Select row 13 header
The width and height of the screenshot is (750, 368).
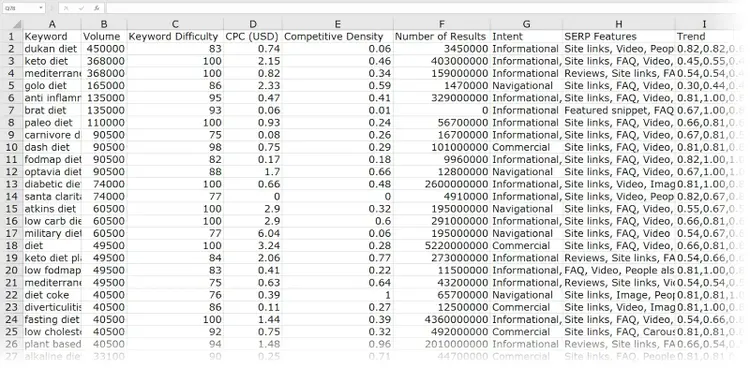tap(11, 184)
